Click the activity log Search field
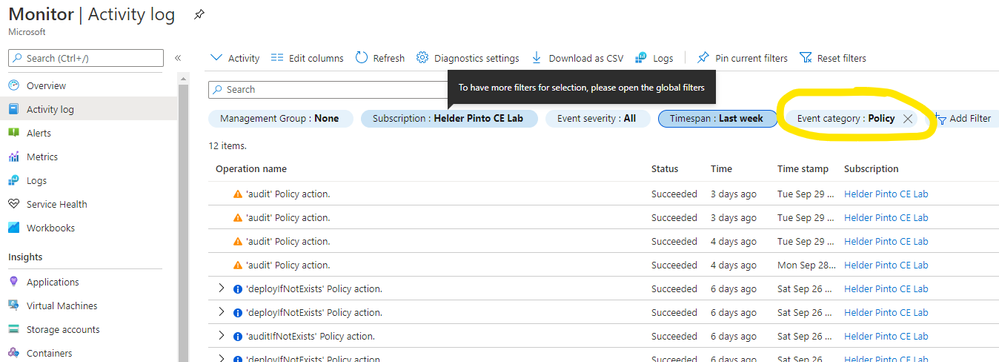Screen dimensions: 999x362 click(x=328, y=90)
